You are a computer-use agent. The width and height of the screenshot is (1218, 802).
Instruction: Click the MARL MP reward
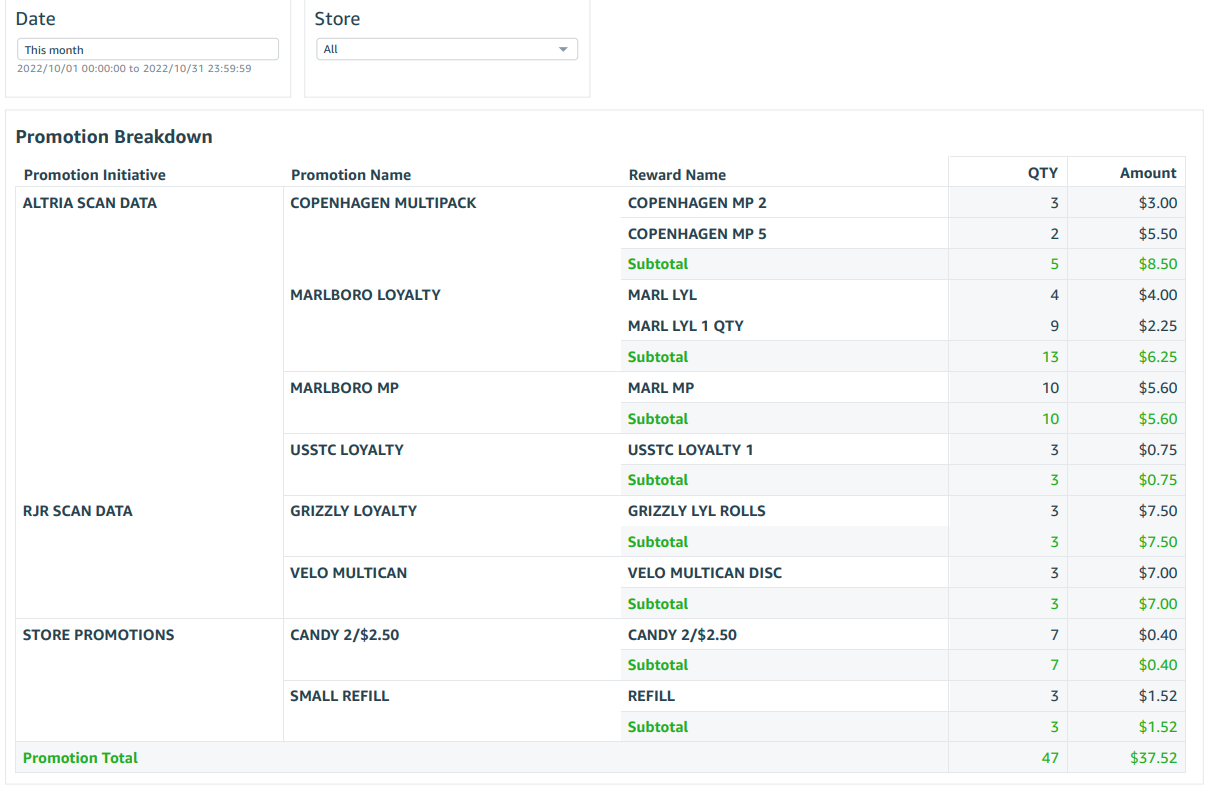[661, 388]
